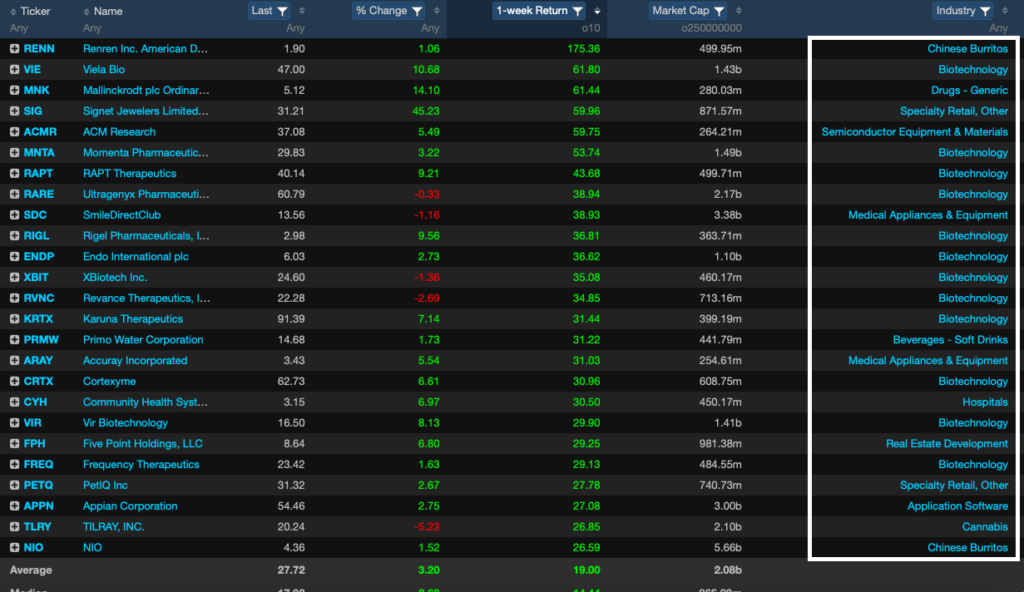Open the Viela Bio company link
The width and height of the screenshot is (1024, 592).
[104, 69]
